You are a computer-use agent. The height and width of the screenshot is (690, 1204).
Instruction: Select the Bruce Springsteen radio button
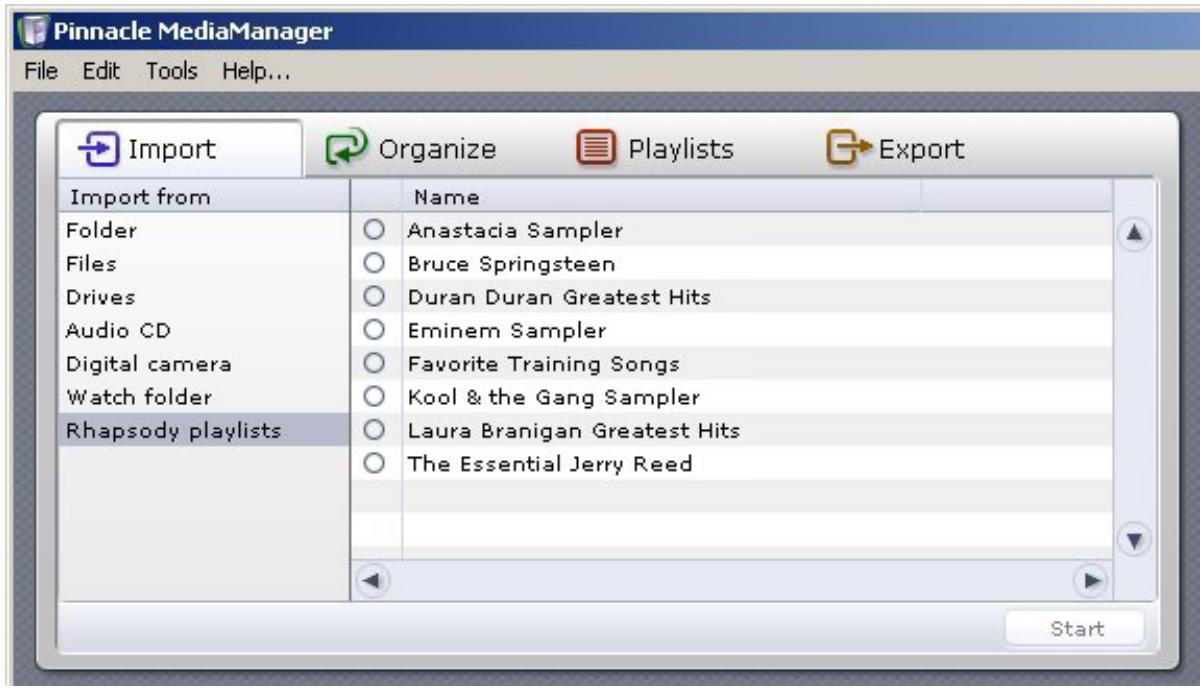point(375,264)
